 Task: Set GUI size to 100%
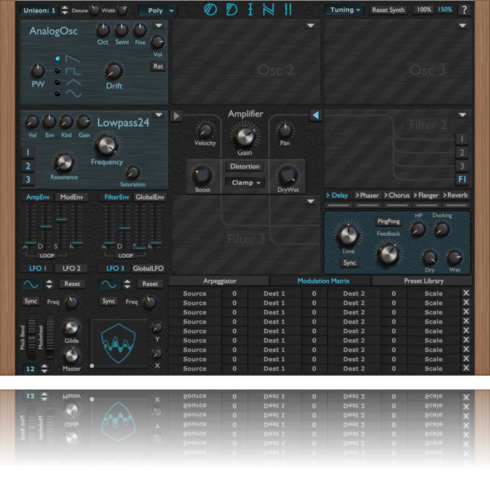(x=424, y=10)
